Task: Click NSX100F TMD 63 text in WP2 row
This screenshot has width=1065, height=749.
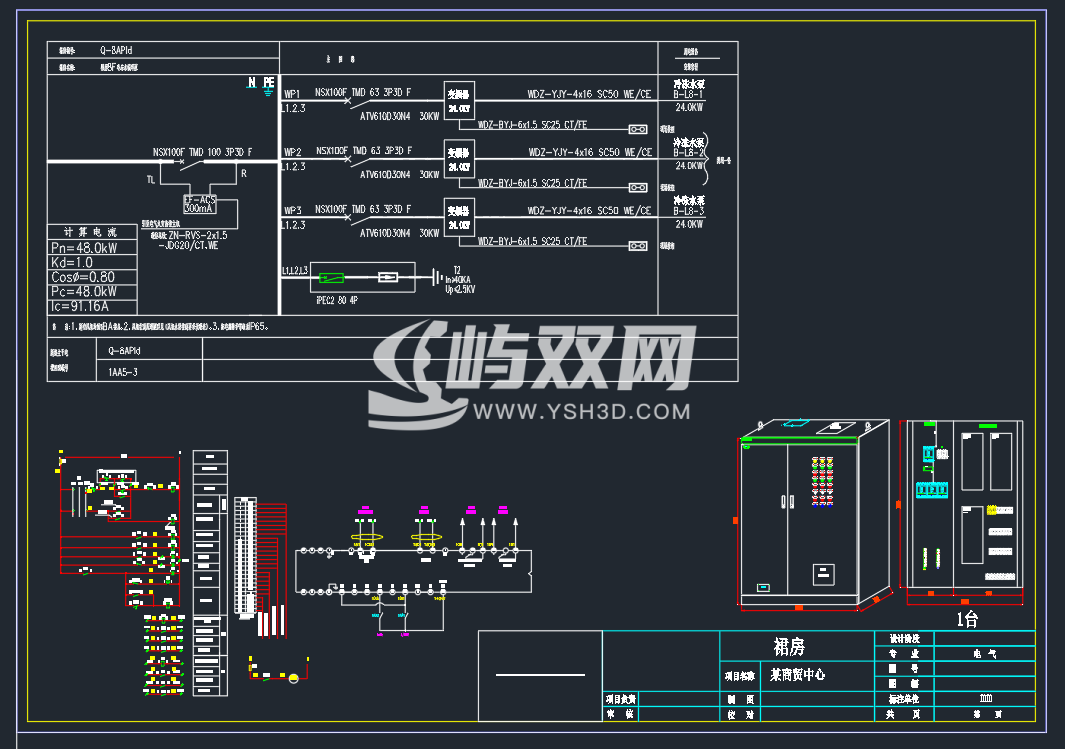Action: click(x=363, y=151)
